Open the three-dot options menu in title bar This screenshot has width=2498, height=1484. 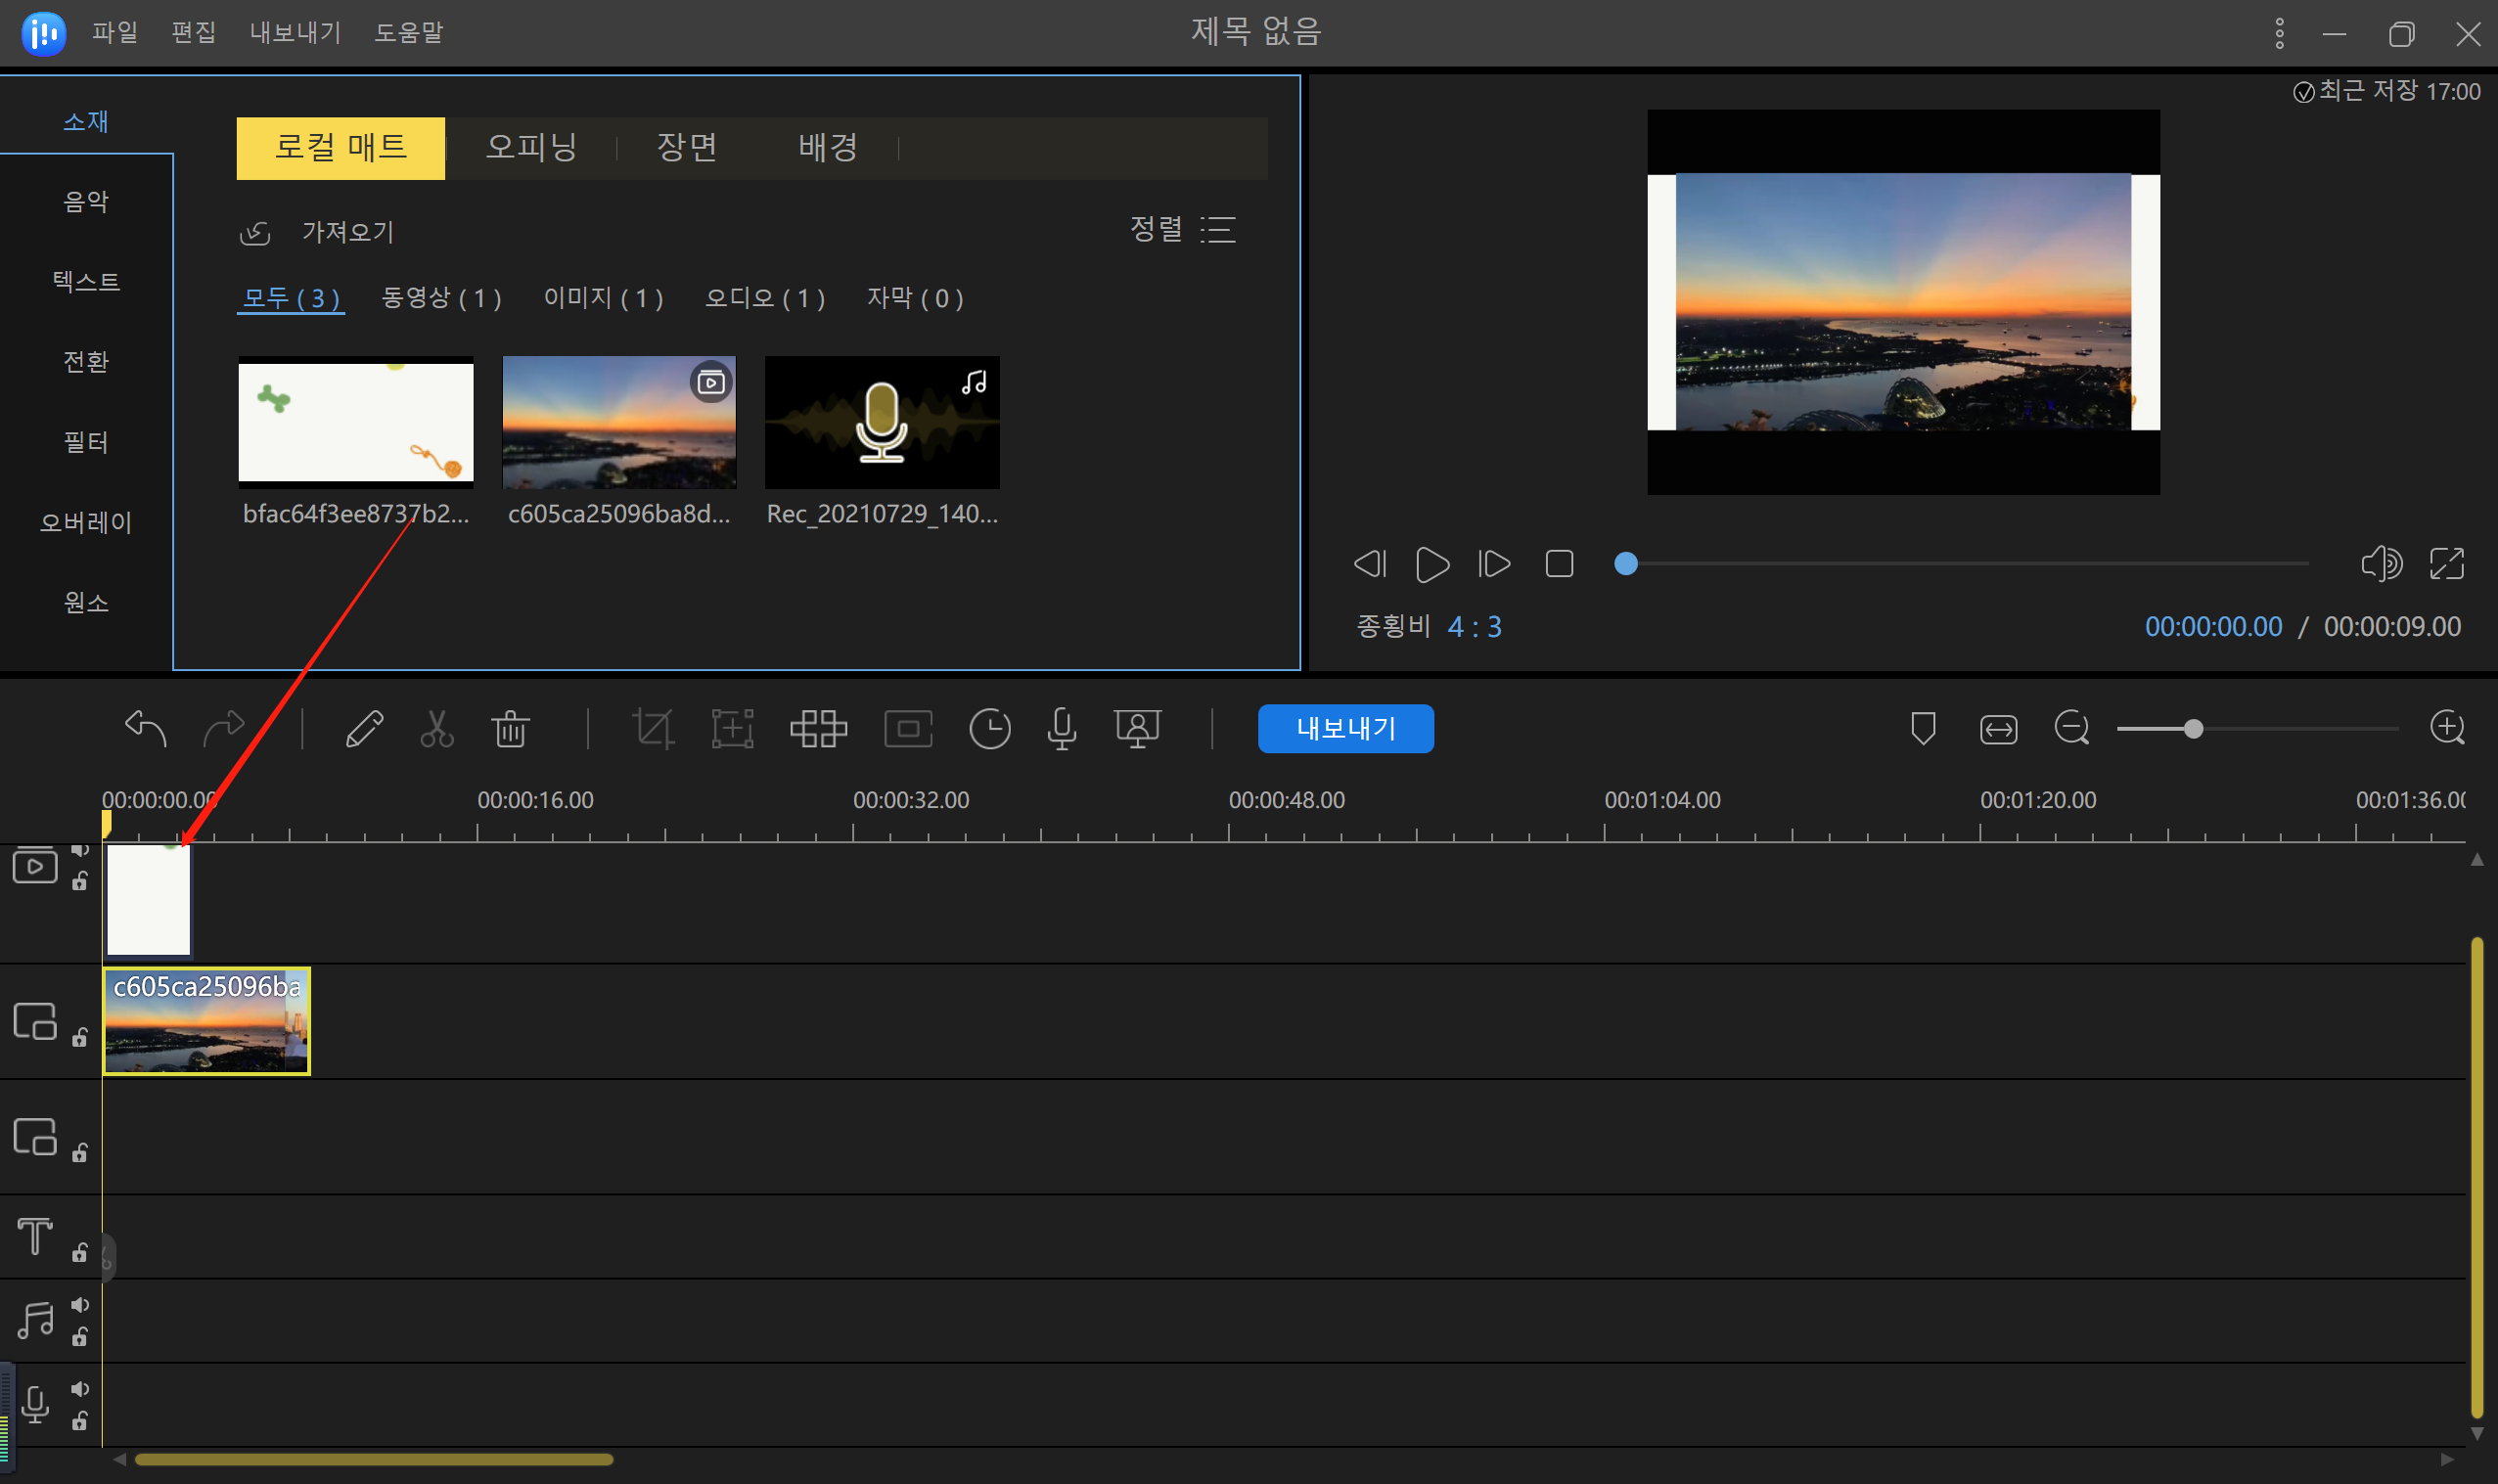pos(2279,33)
